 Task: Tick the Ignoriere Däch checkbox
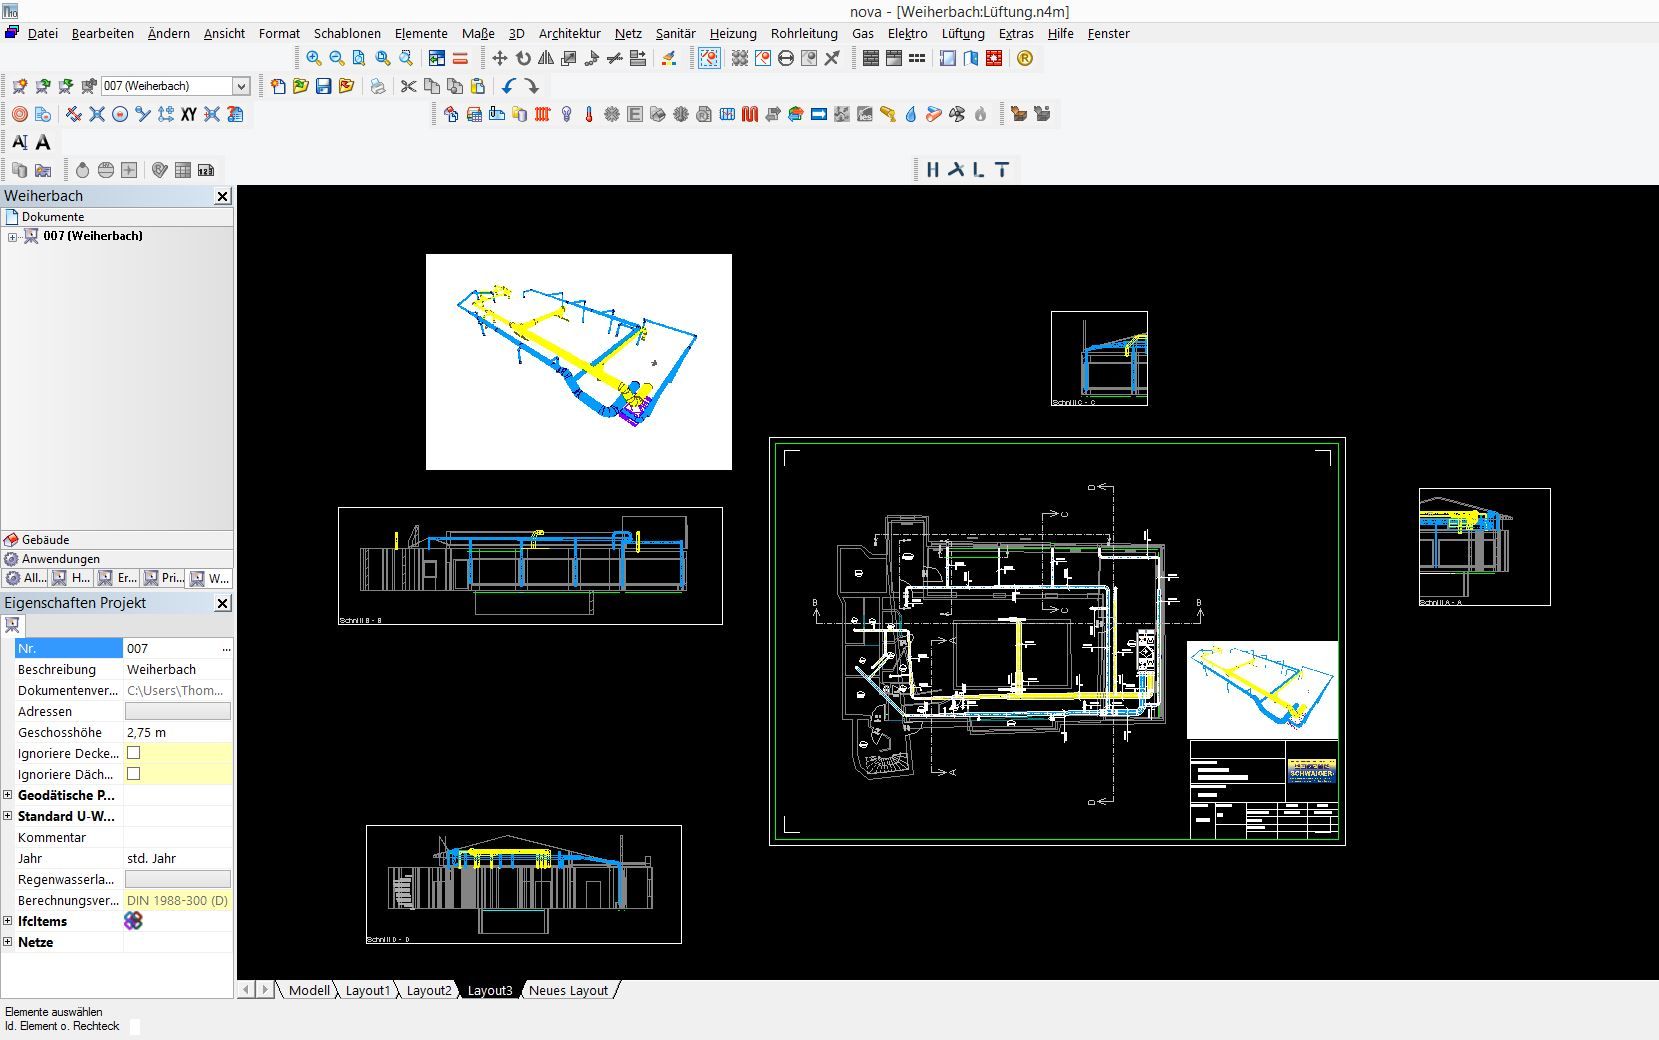(x=133, y=774)
